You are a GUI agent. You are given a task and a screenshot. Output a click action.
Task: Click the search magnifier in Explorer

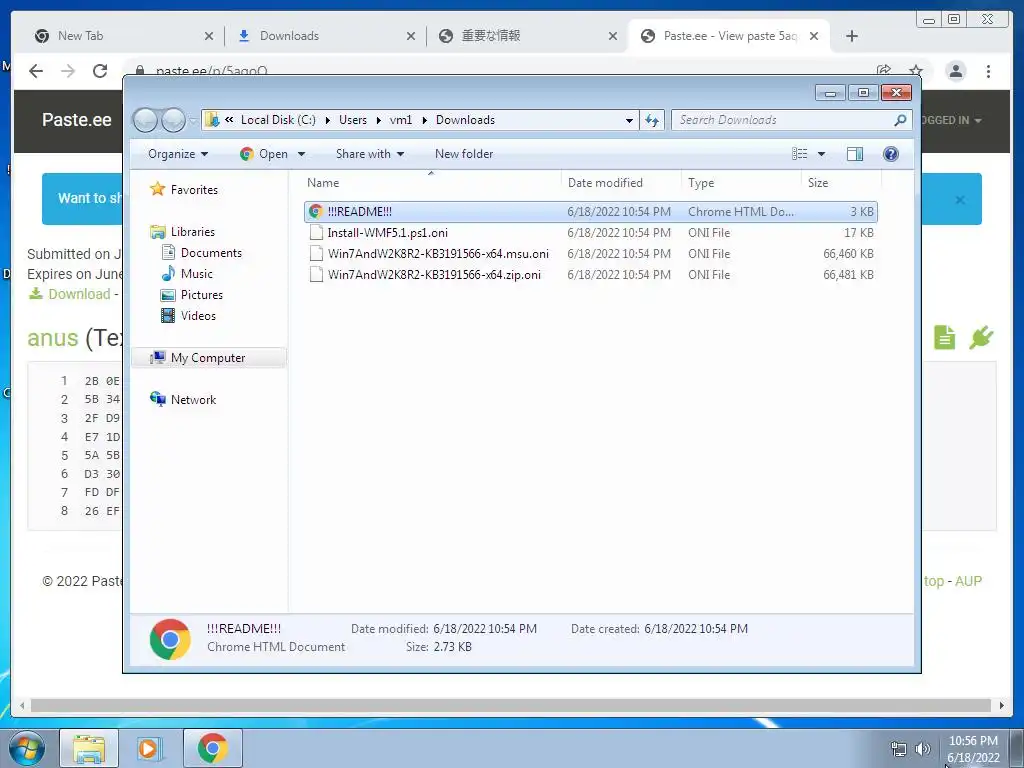pyautogui.click(x=900, y=120)
